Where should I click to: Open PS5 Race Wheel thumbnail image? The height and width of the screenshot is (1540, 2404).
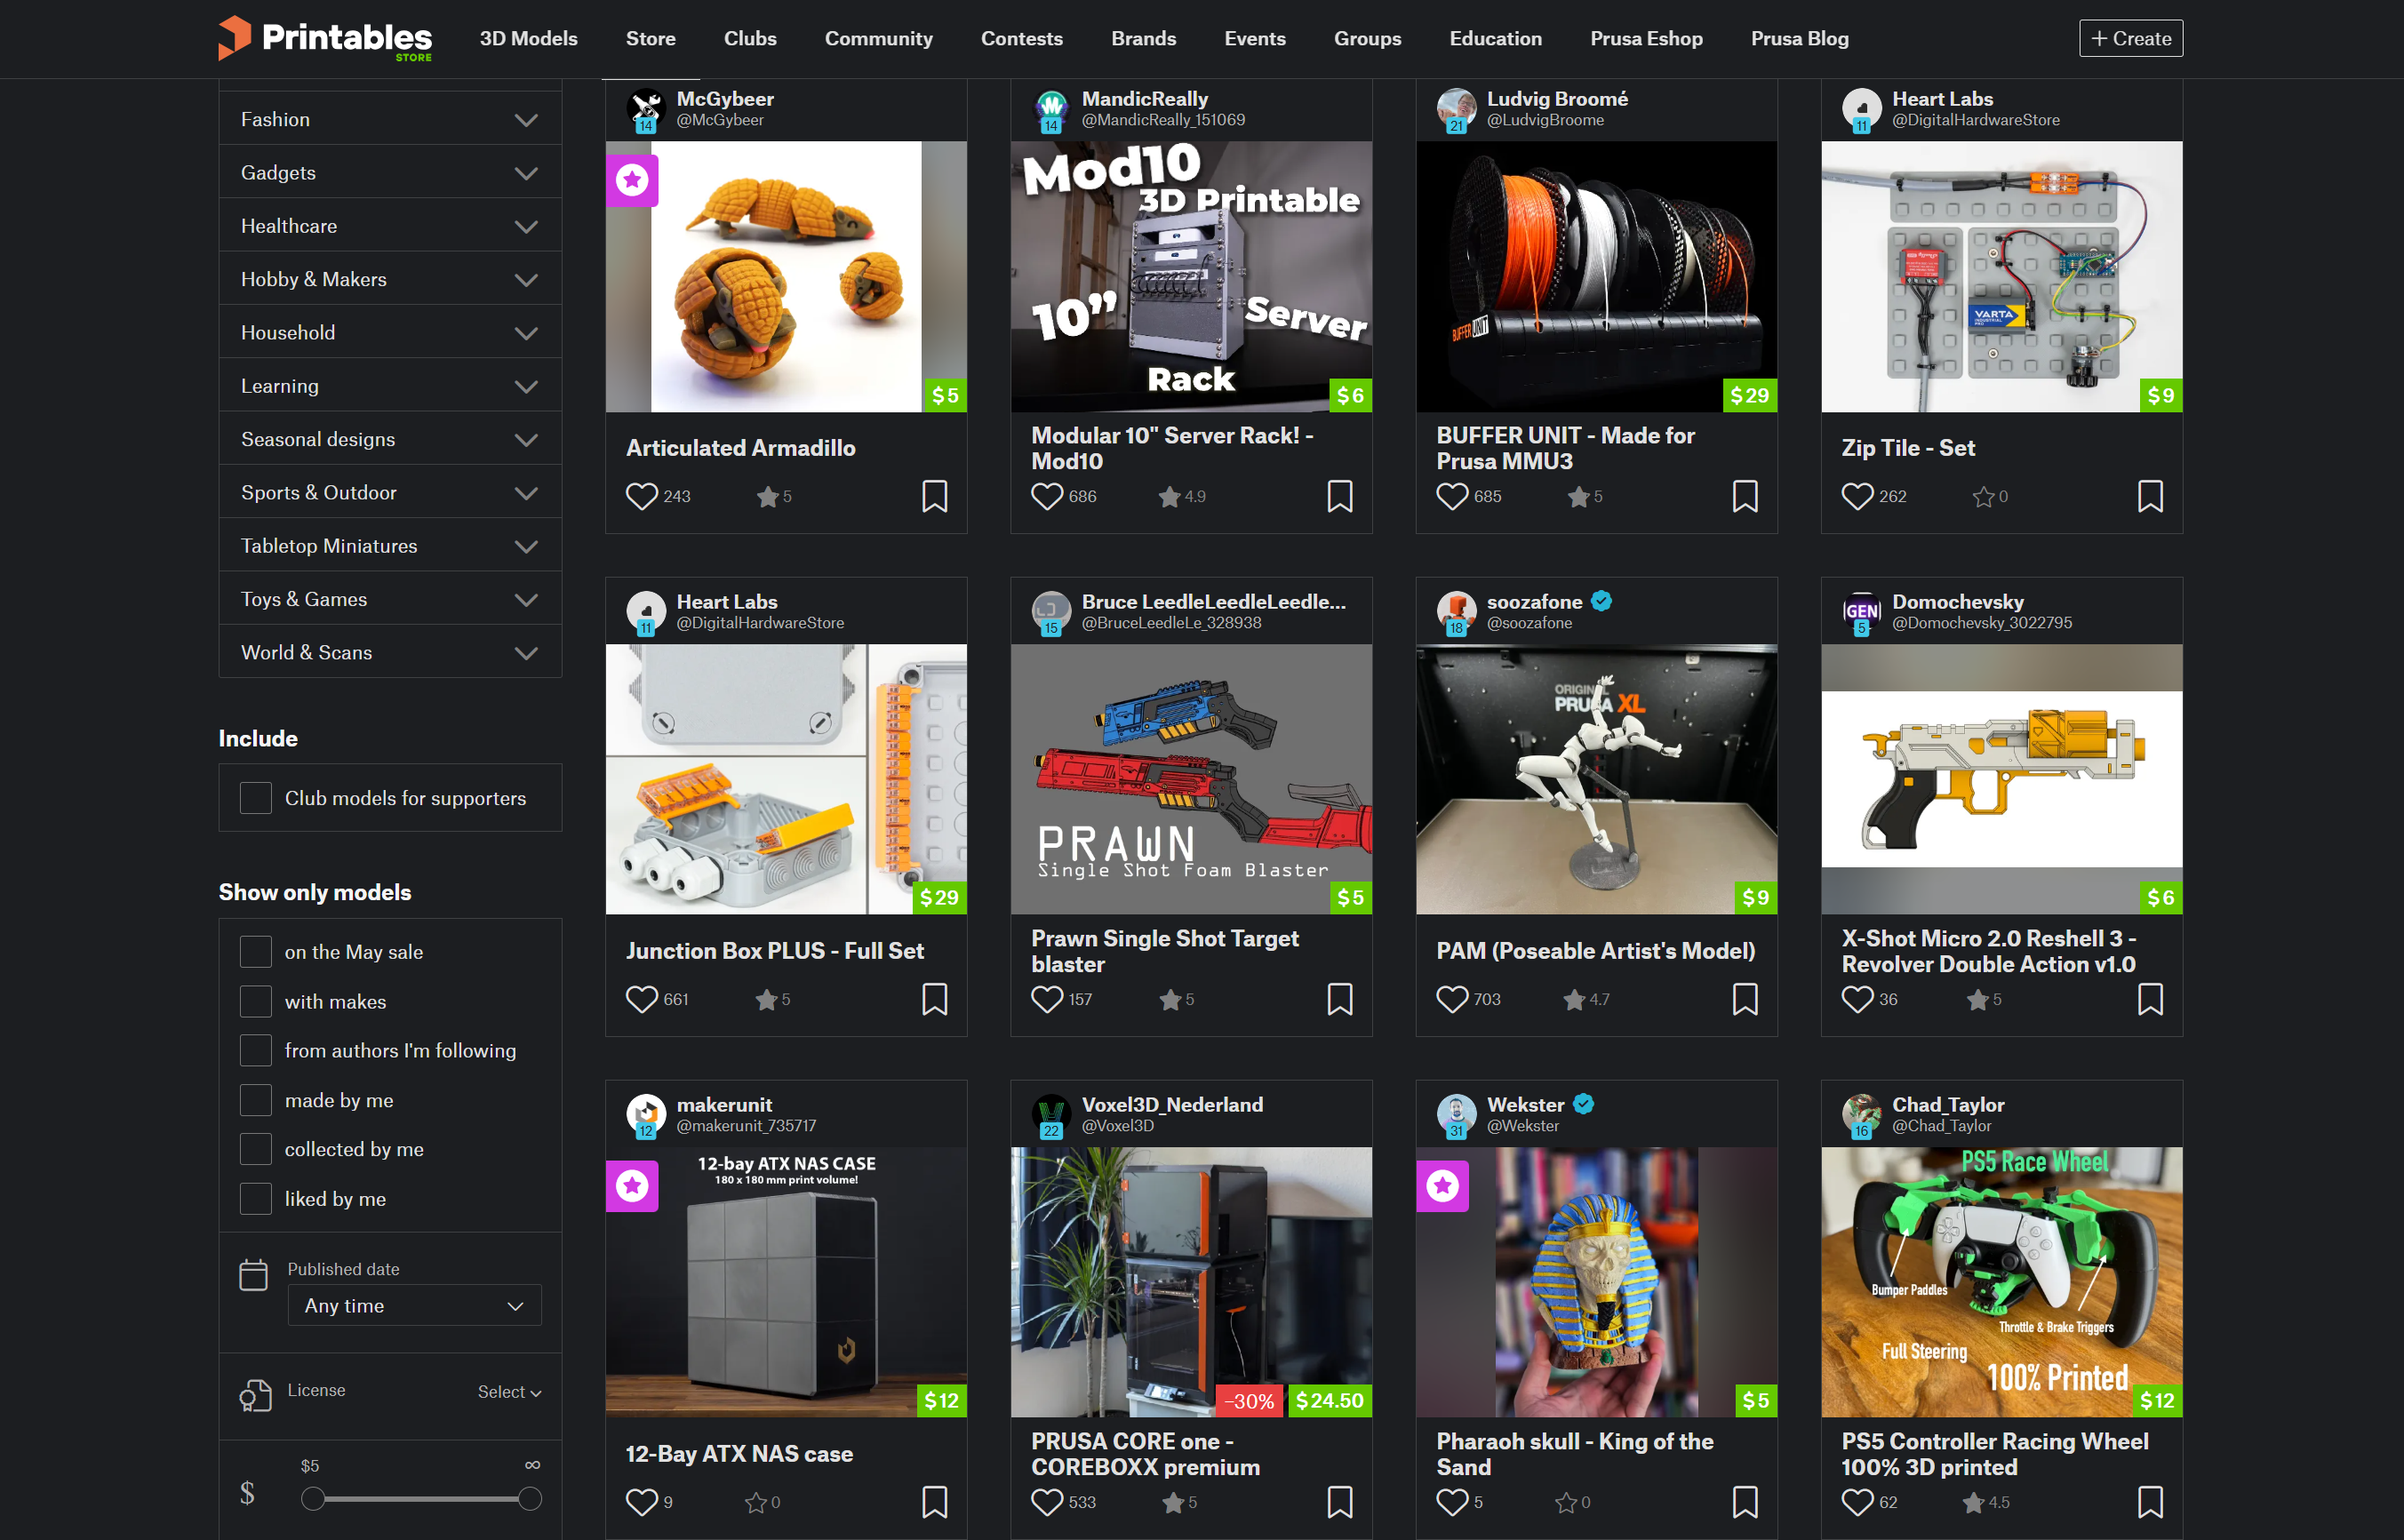(x=2001, y=1282)
